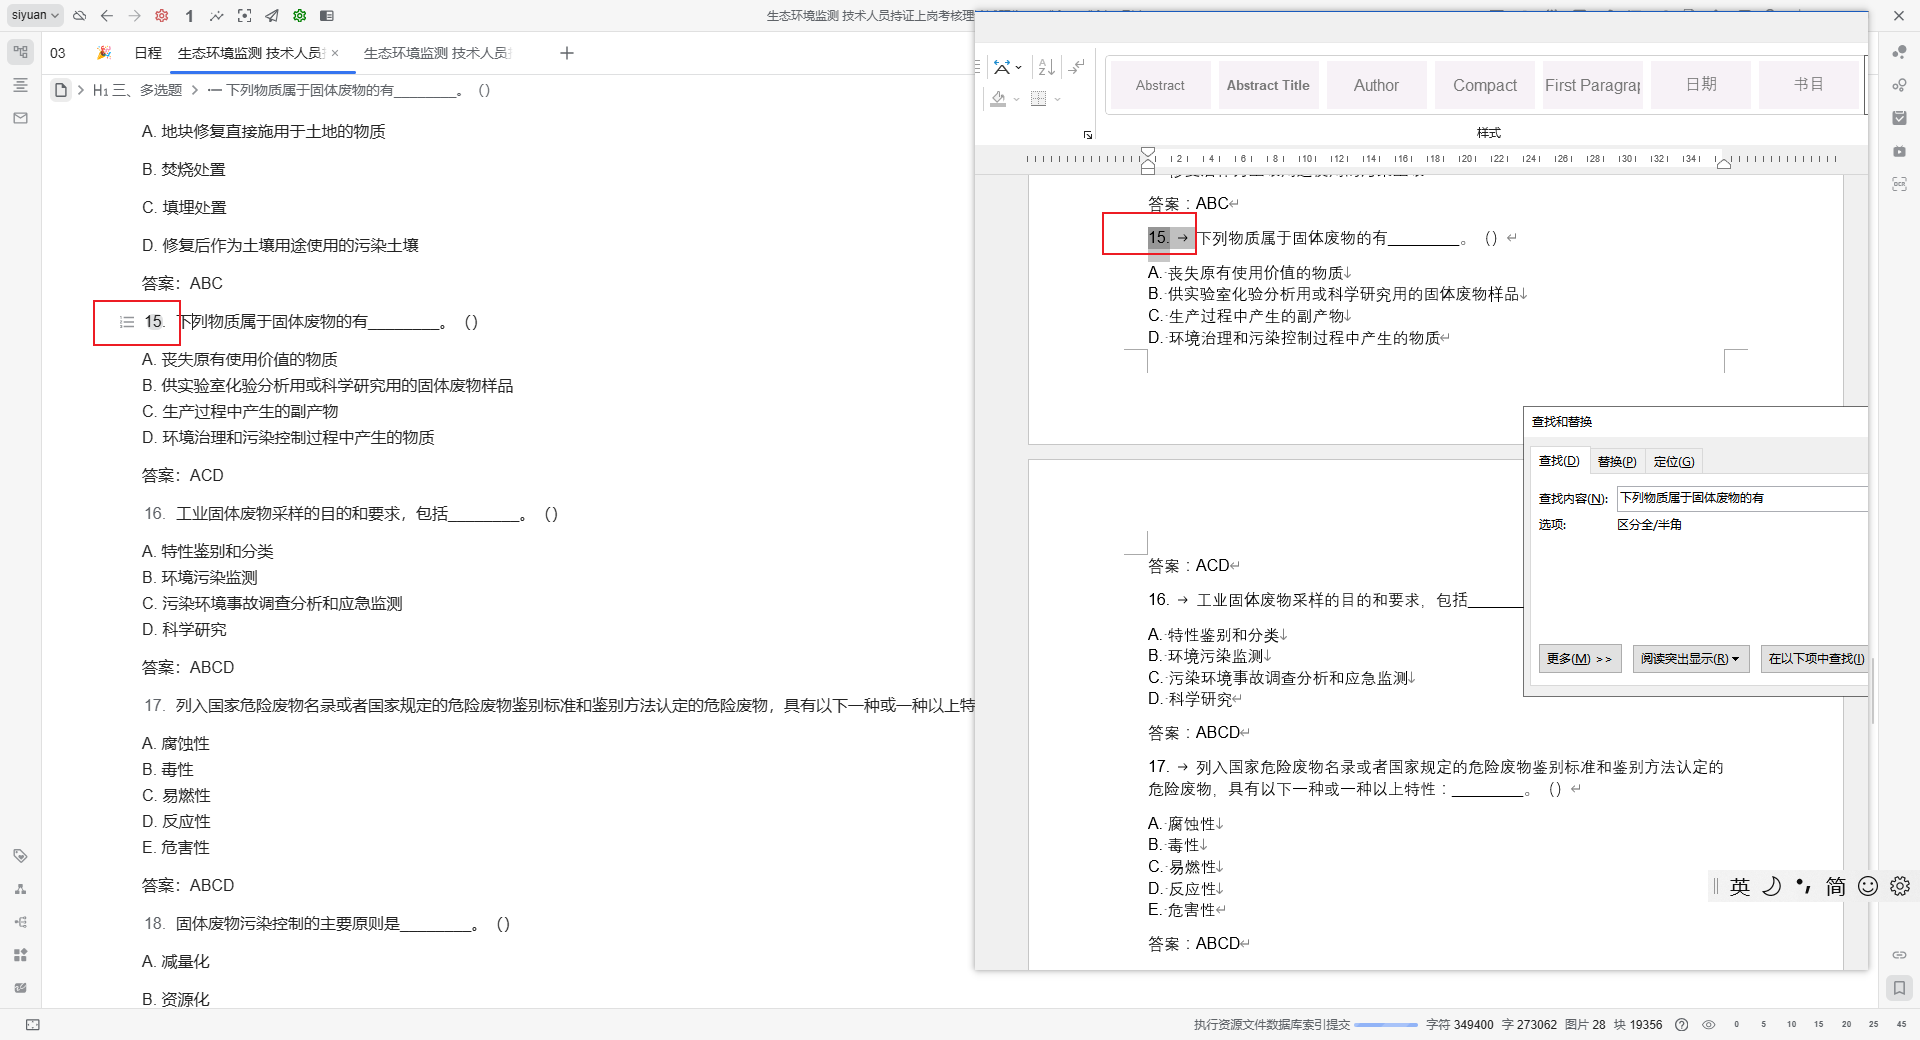
Task: Click the 更多 button in find dialog
Action: [1579, 659]
